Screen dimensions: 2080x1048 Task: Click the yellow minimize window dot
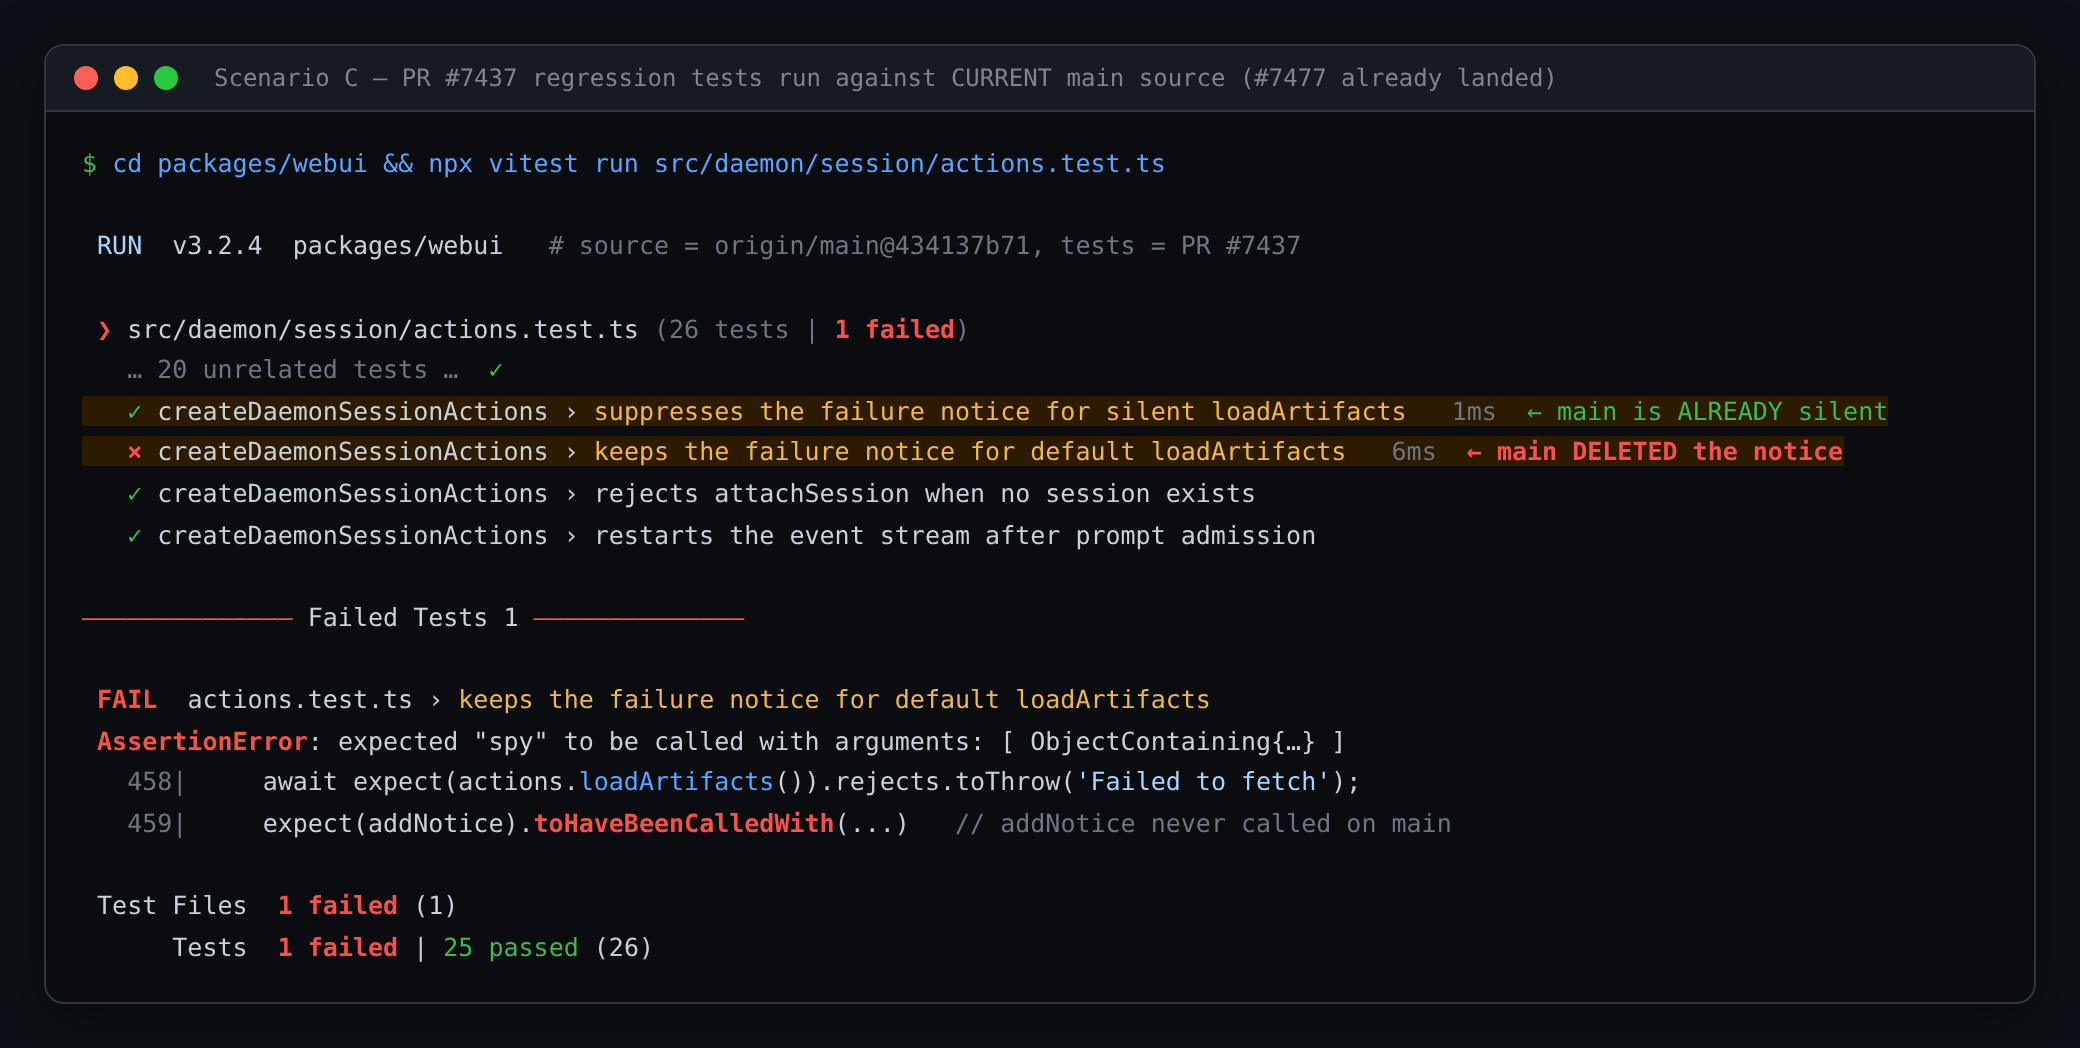126,78
